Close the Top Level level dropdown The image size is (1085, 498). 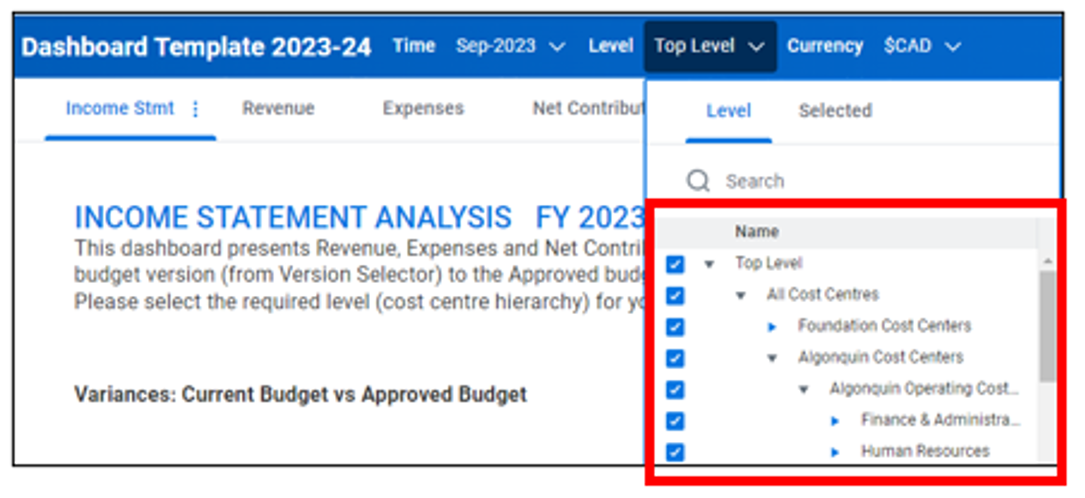(x=709, y=46)
